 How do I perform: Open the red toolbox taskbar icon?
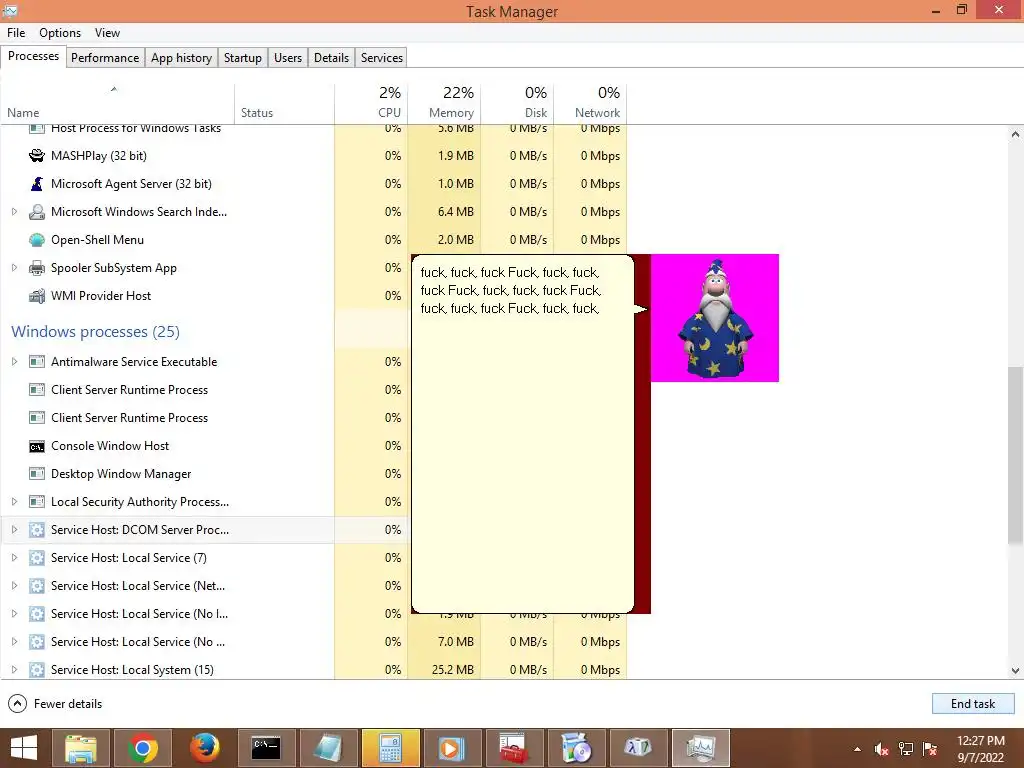pyautogui.click(x=514, y=748)
